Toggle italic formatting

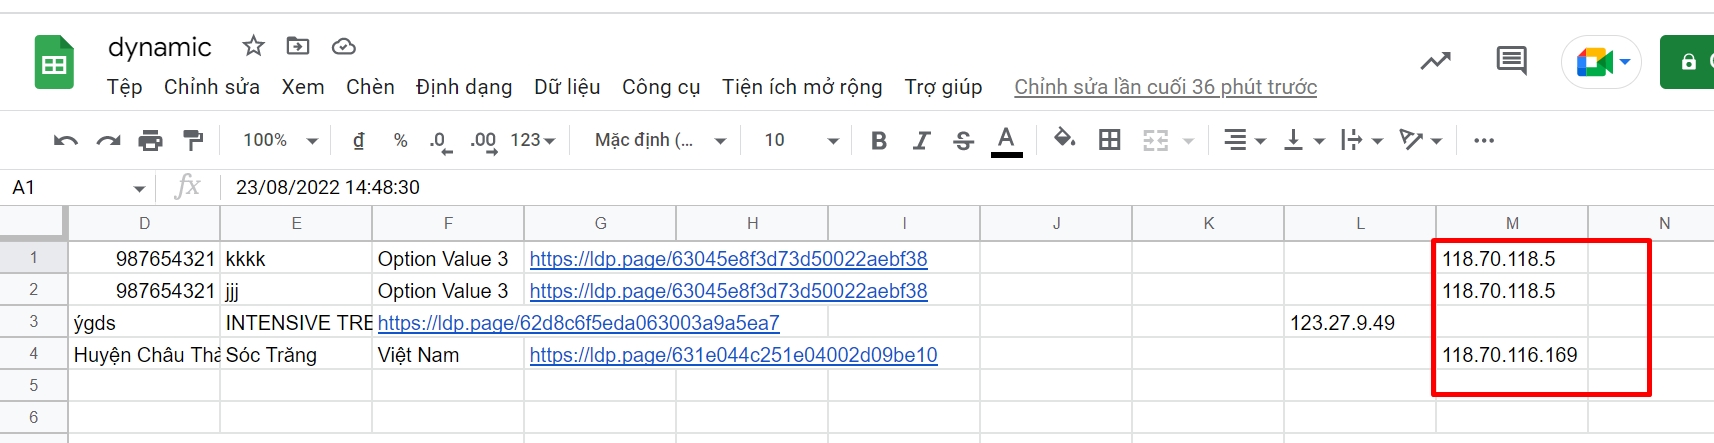tap(921, 141)
